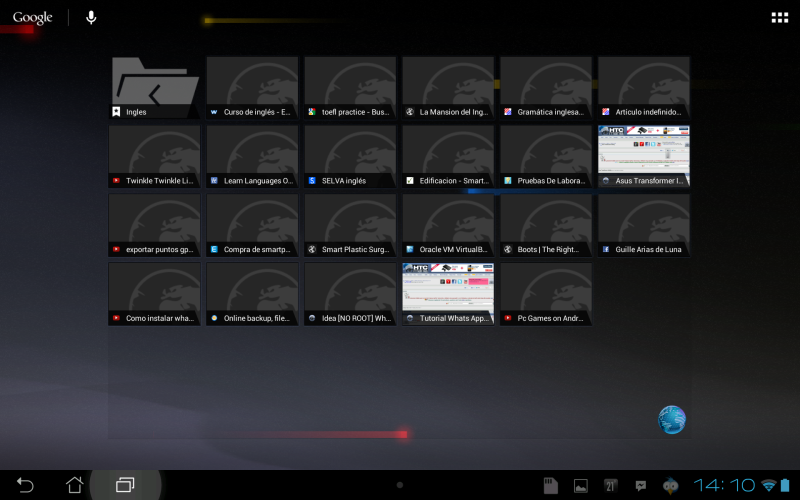
Task: Open the Oracle VM VirtualBox bookmark
Action: point(448,225)
